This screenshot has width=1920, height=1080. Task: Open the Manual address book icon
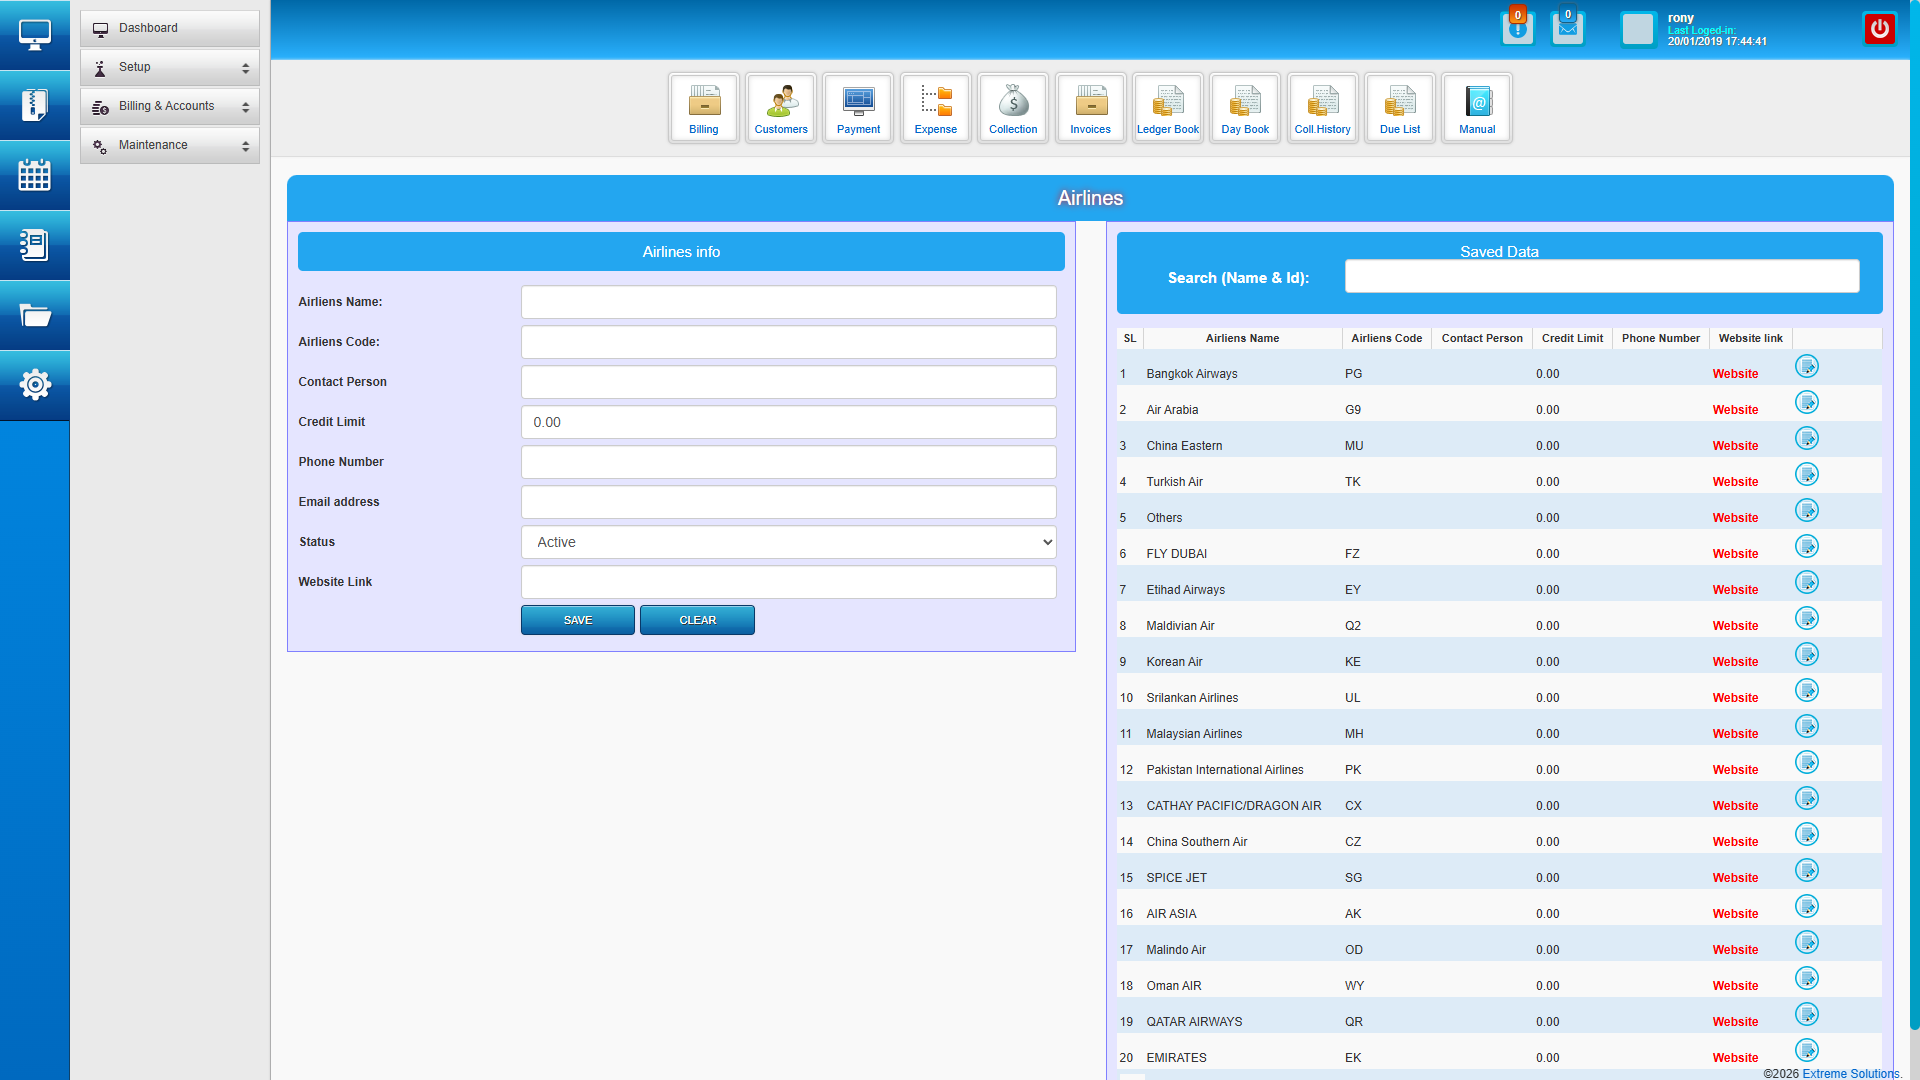point(1477,107)
